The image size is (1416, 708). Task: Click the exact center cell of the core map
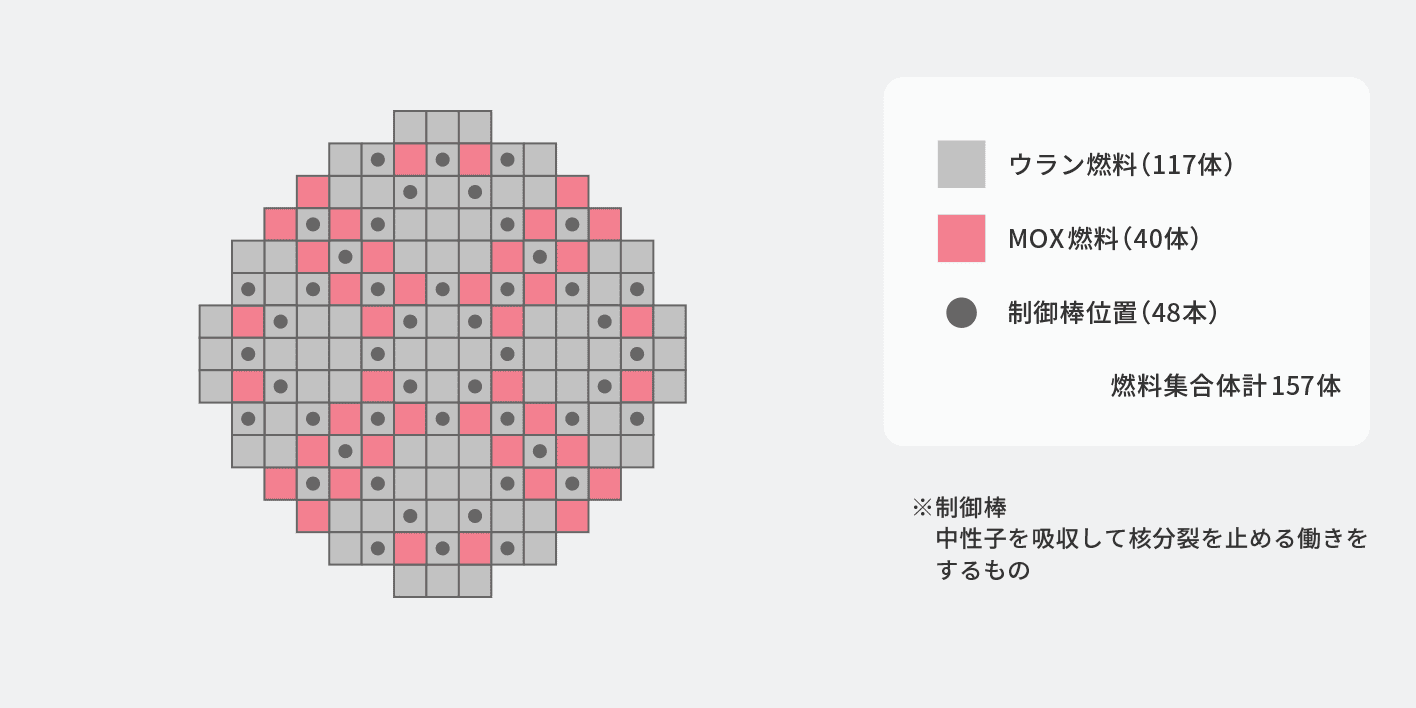pyautogui.click(x=442, y=353)
